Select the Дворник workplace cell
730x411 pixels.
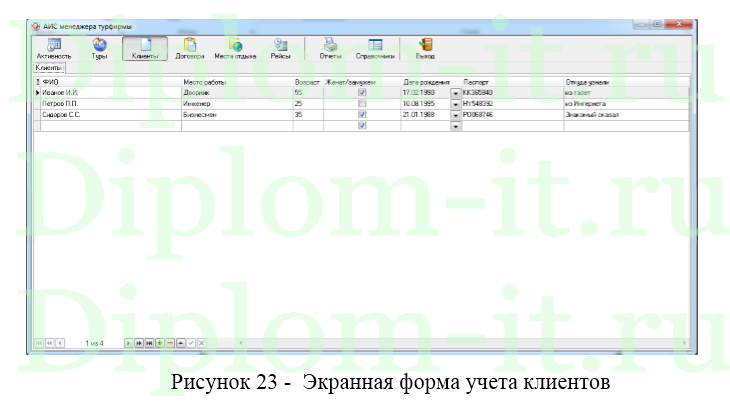tap(237, 93)
